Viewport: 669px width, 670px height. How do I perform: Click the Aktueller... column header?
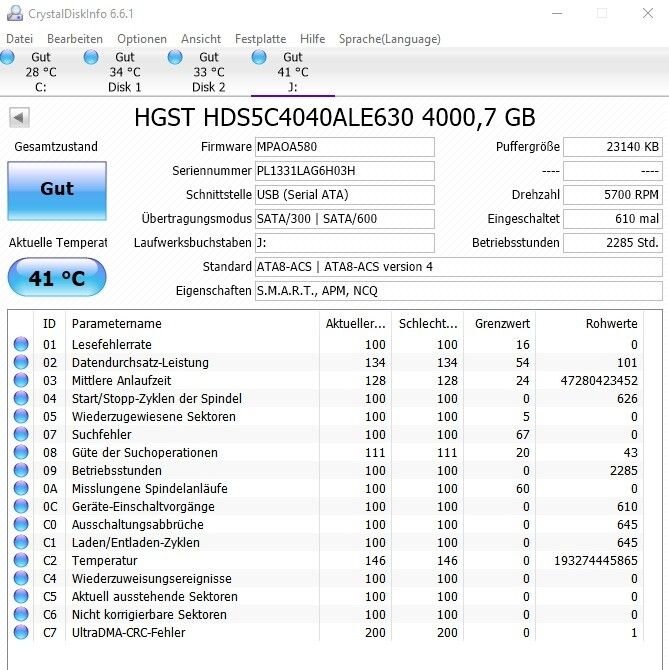tap(355, 323)
